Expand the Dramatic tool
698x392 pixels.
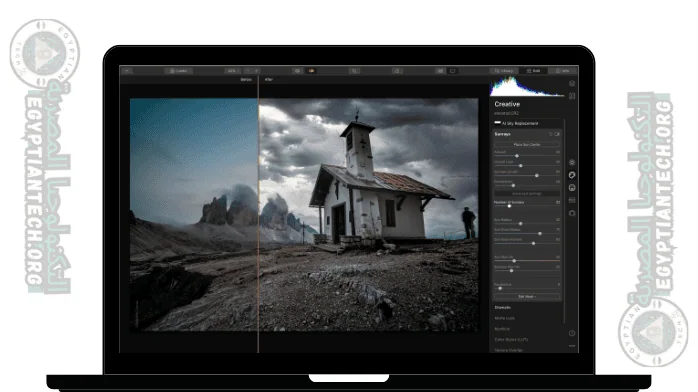coord(503,307)
